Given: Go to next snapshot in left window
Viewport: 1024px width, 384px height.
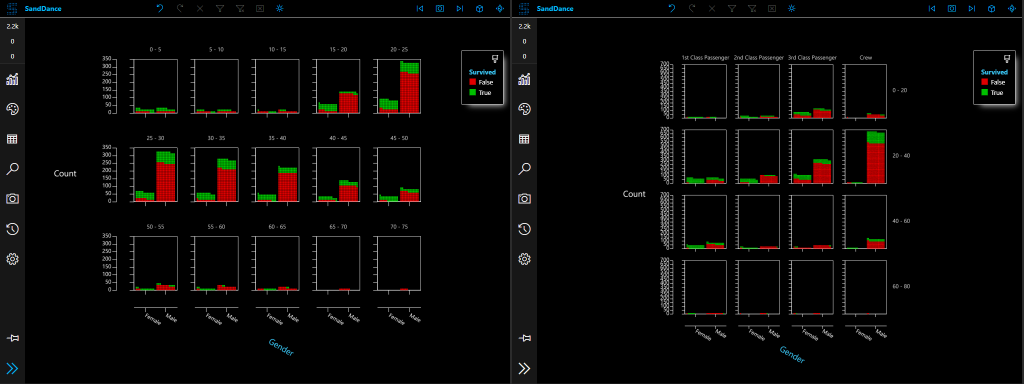Looking at the screenshot, I should (x=460, y=8).
